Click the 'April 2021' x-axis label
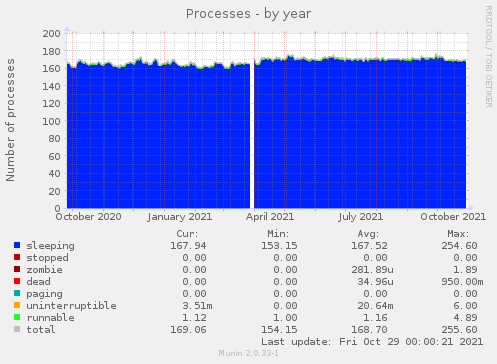 tap(270, 217)
